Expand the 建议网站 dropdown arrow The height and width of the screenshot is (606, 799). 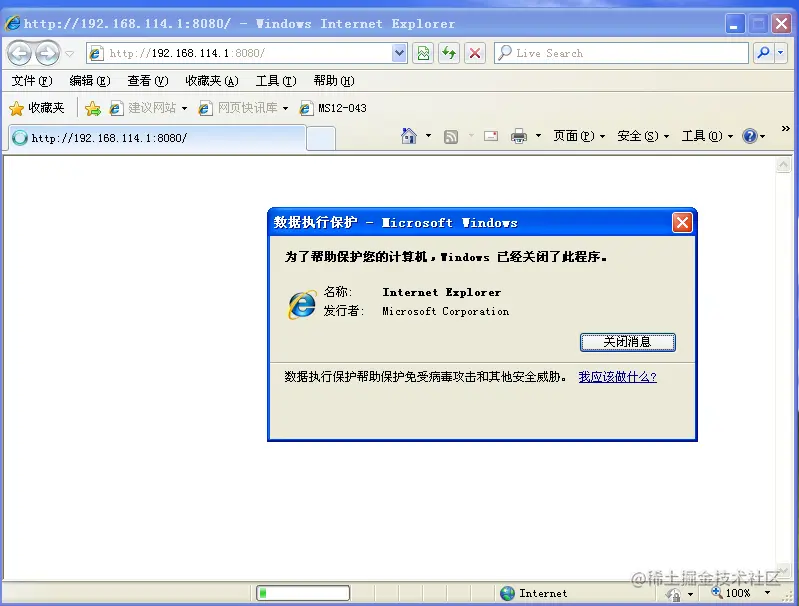[x=184, y=109]
